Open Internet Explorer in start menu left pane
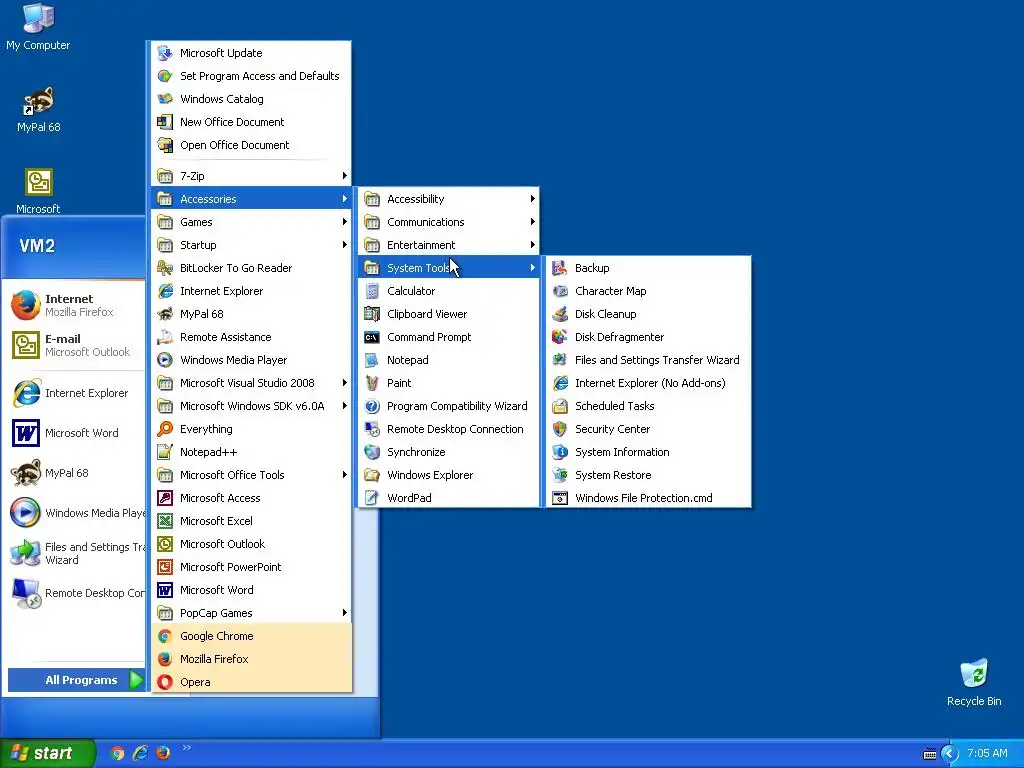 74,393
